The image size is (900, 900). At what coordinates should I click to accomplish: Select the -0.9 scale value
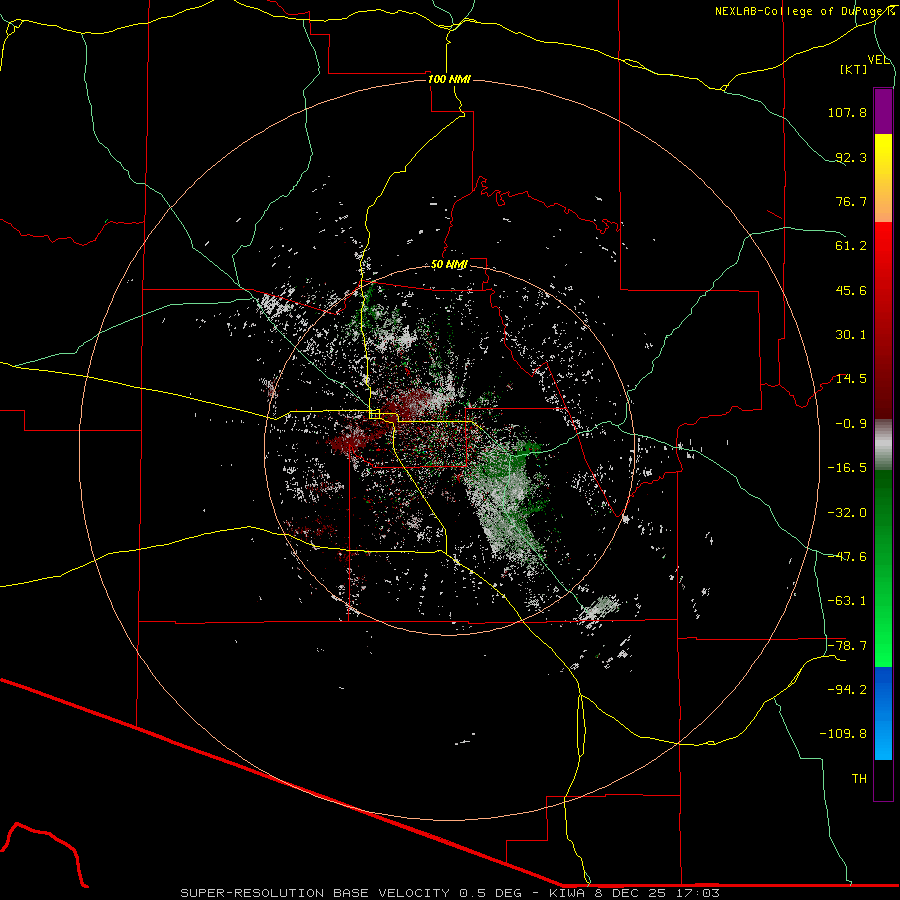(x=851, y=424)
